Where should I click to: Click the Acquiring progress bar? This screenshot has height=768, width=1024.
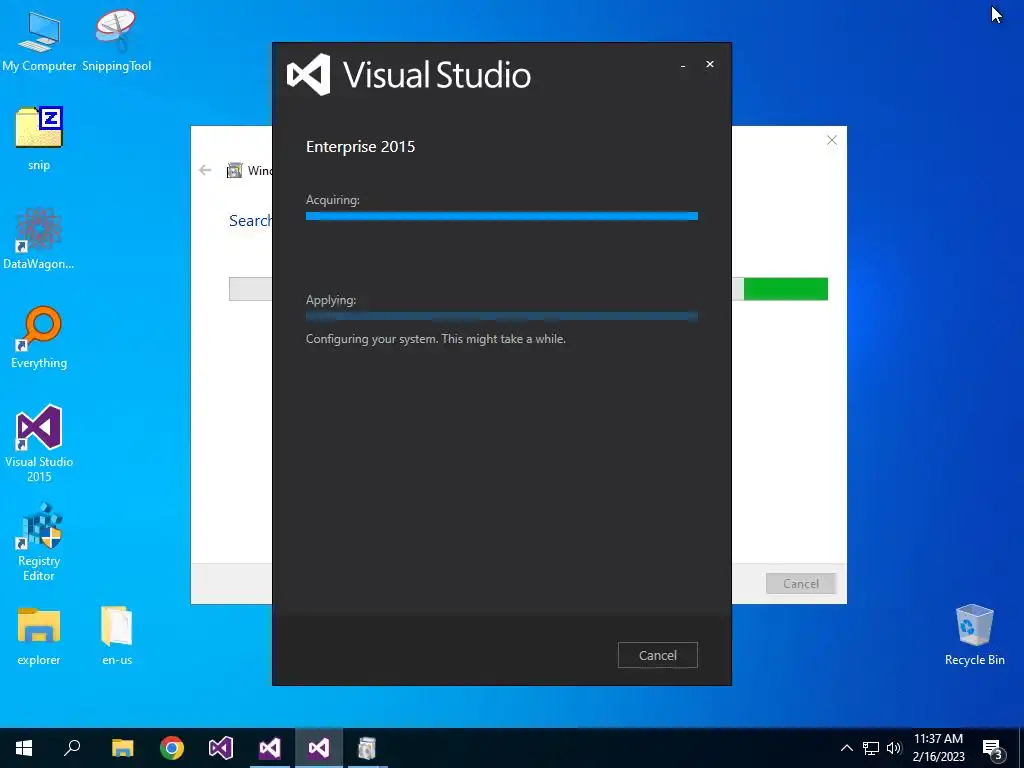click(502, 216)
